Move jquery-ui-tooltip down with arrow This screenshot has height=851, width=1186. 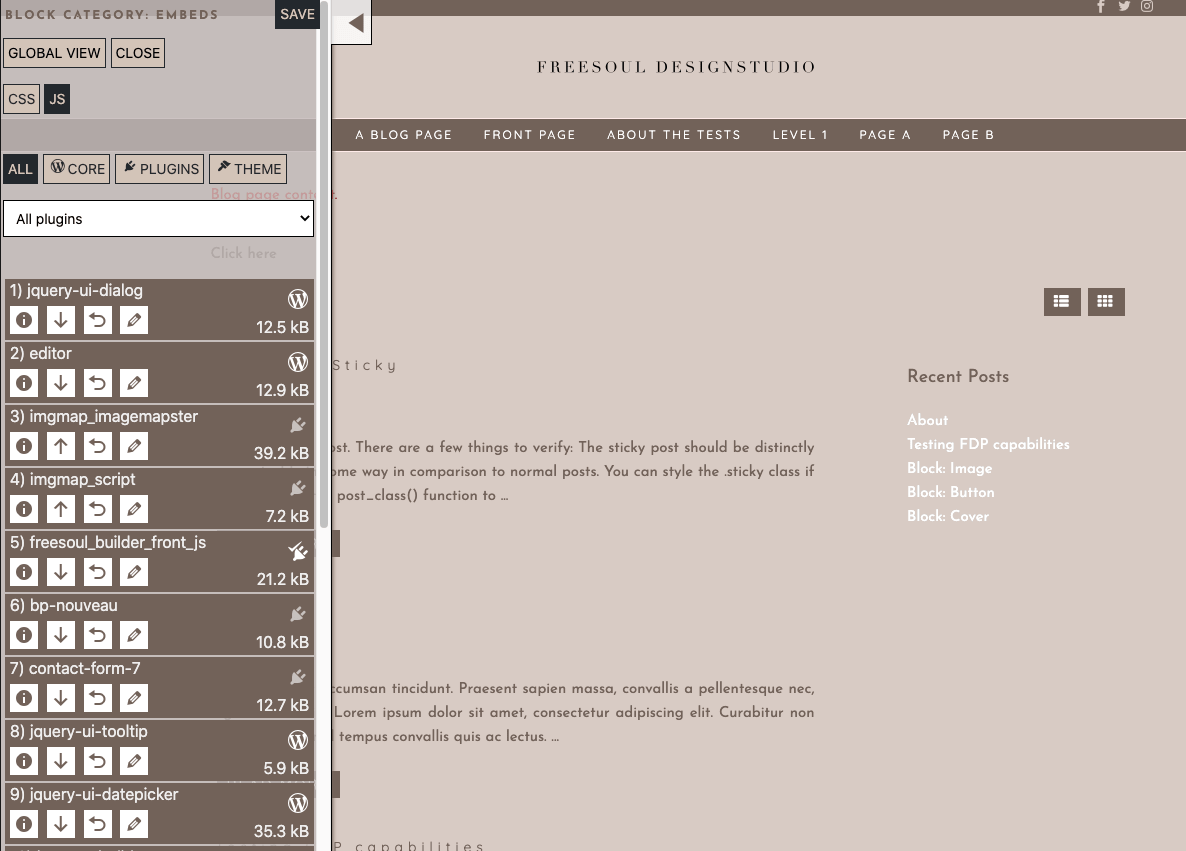[x=61, y=761]
